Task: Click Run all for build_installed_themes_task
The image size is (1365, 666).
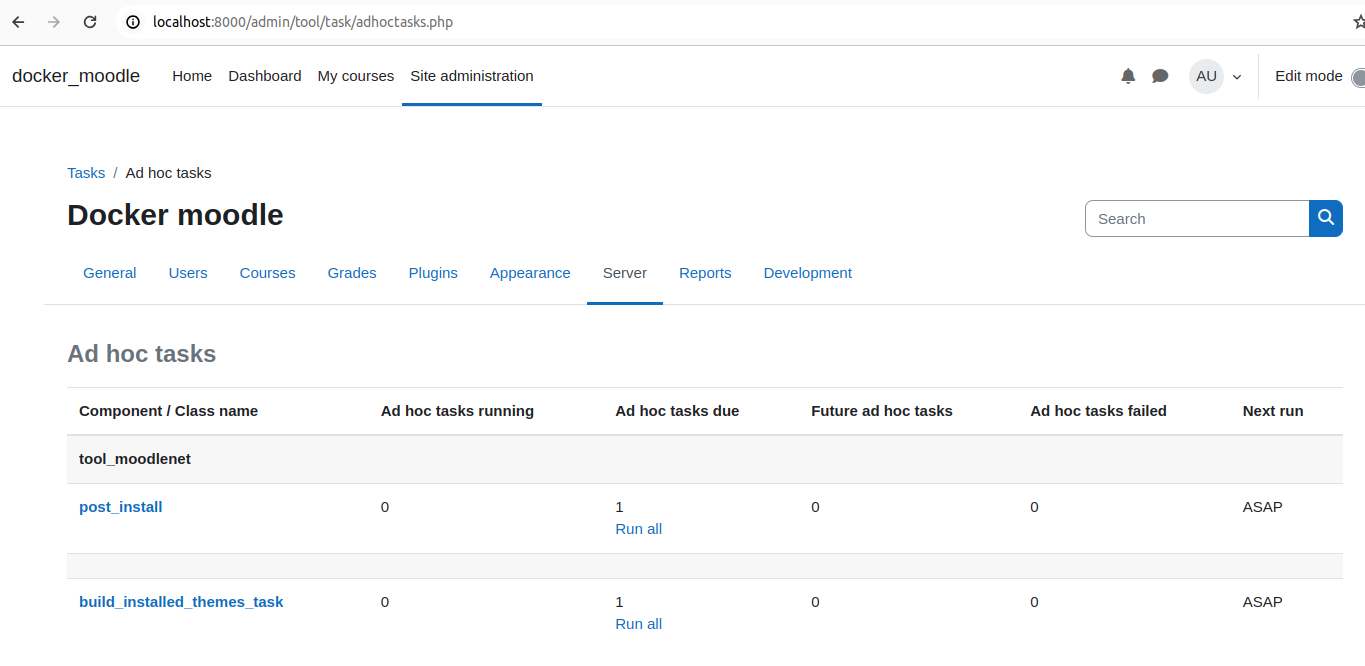Action: [x=639, y=624]
